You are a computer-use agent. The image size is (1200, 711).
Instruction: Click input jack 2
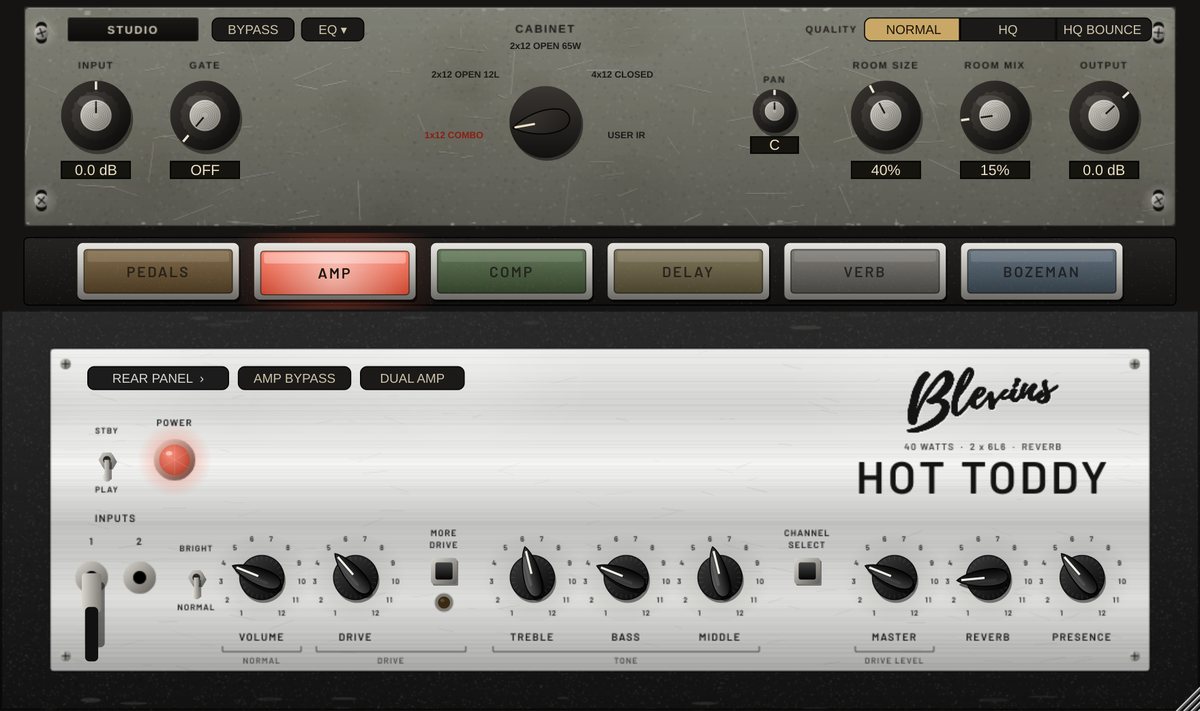140,577
